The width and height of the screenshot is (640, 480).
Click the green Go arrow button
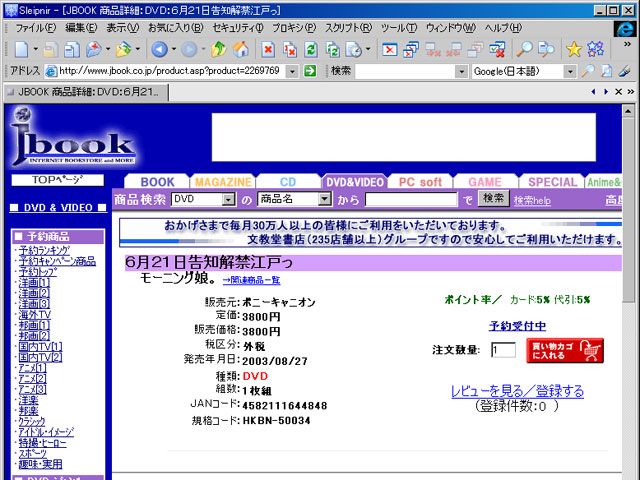[x=310, y=71]
